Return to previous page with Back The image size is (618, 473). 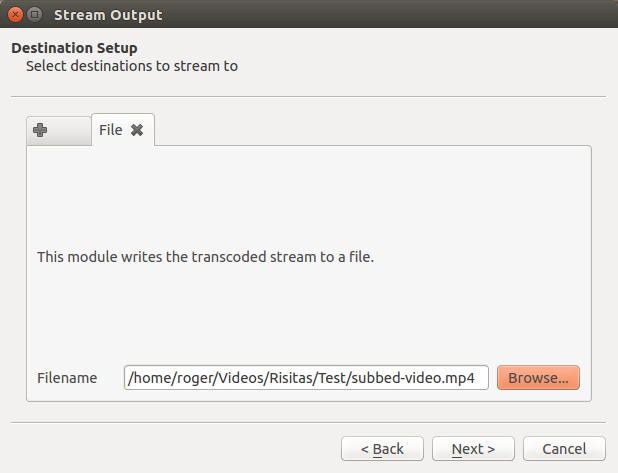click(x=382, y=449)
